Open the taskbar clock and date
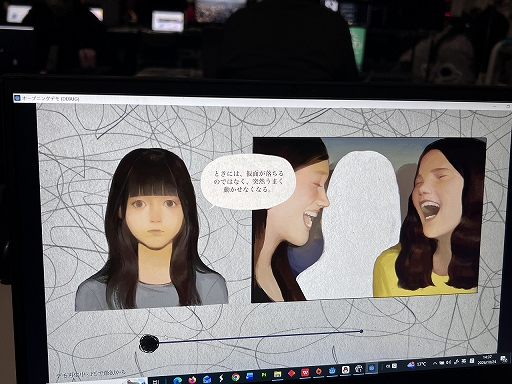This screenshot has width=512, height=384. click(x=487, y=359)
